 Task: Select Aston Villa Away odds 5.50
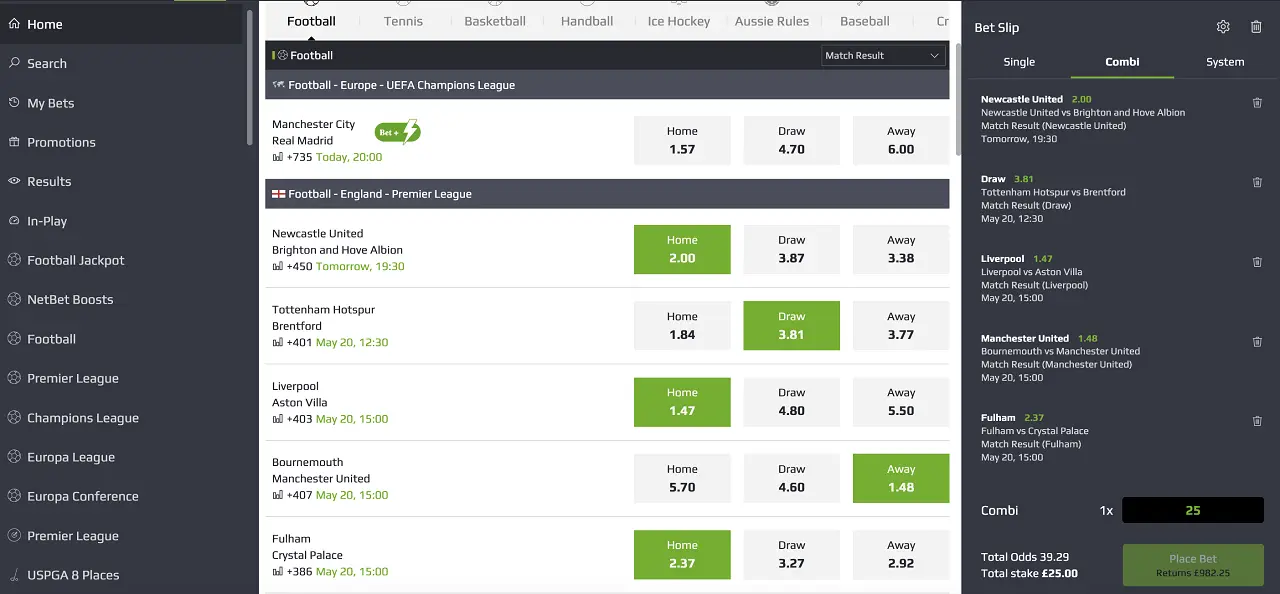click(901, 402)
